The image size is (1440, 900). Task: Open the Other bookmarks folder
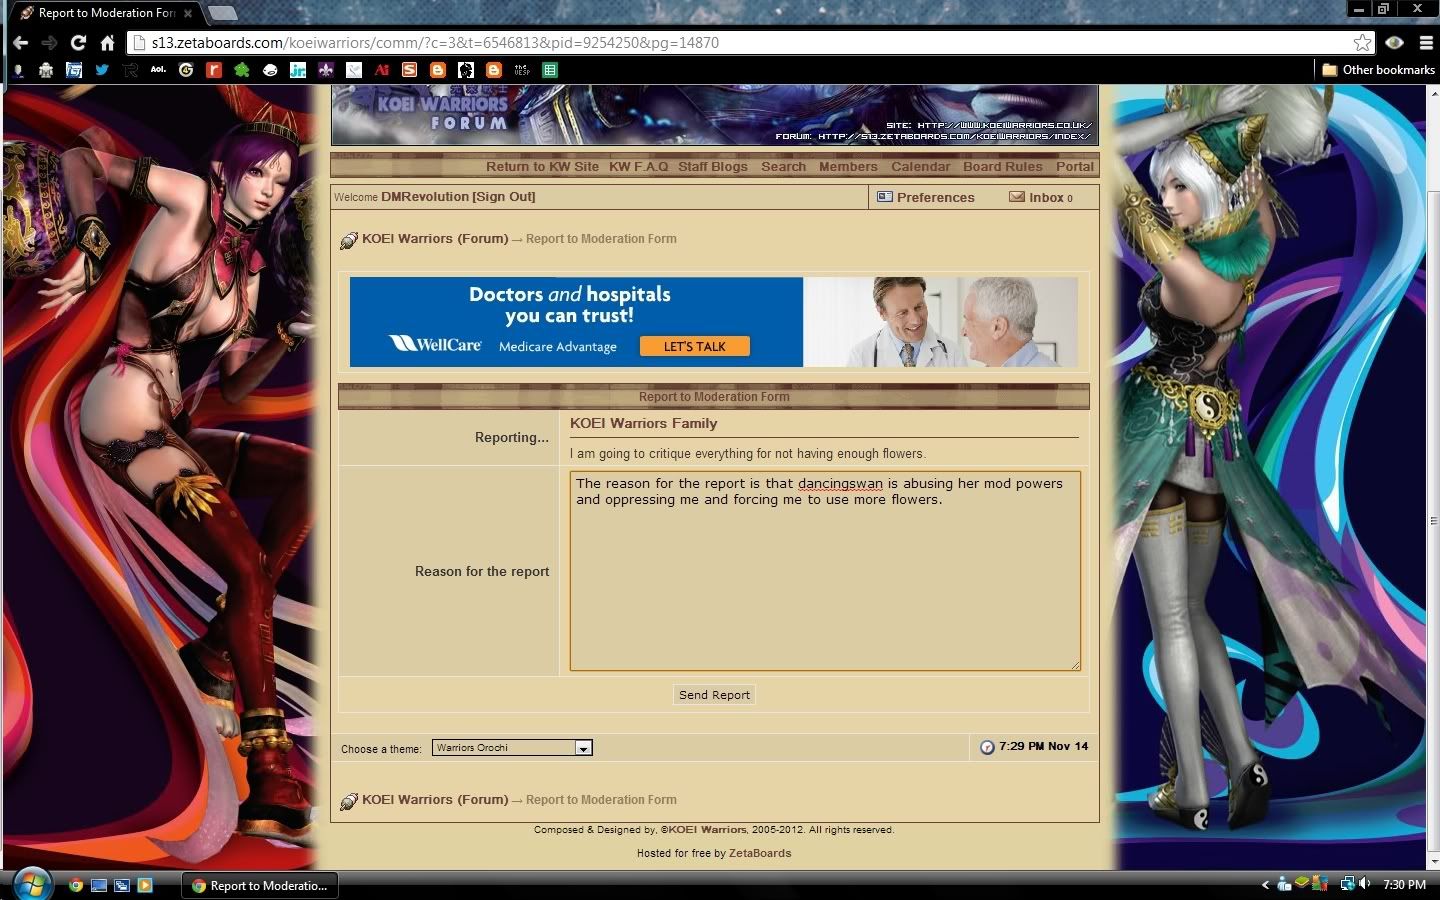(1378, 70)
